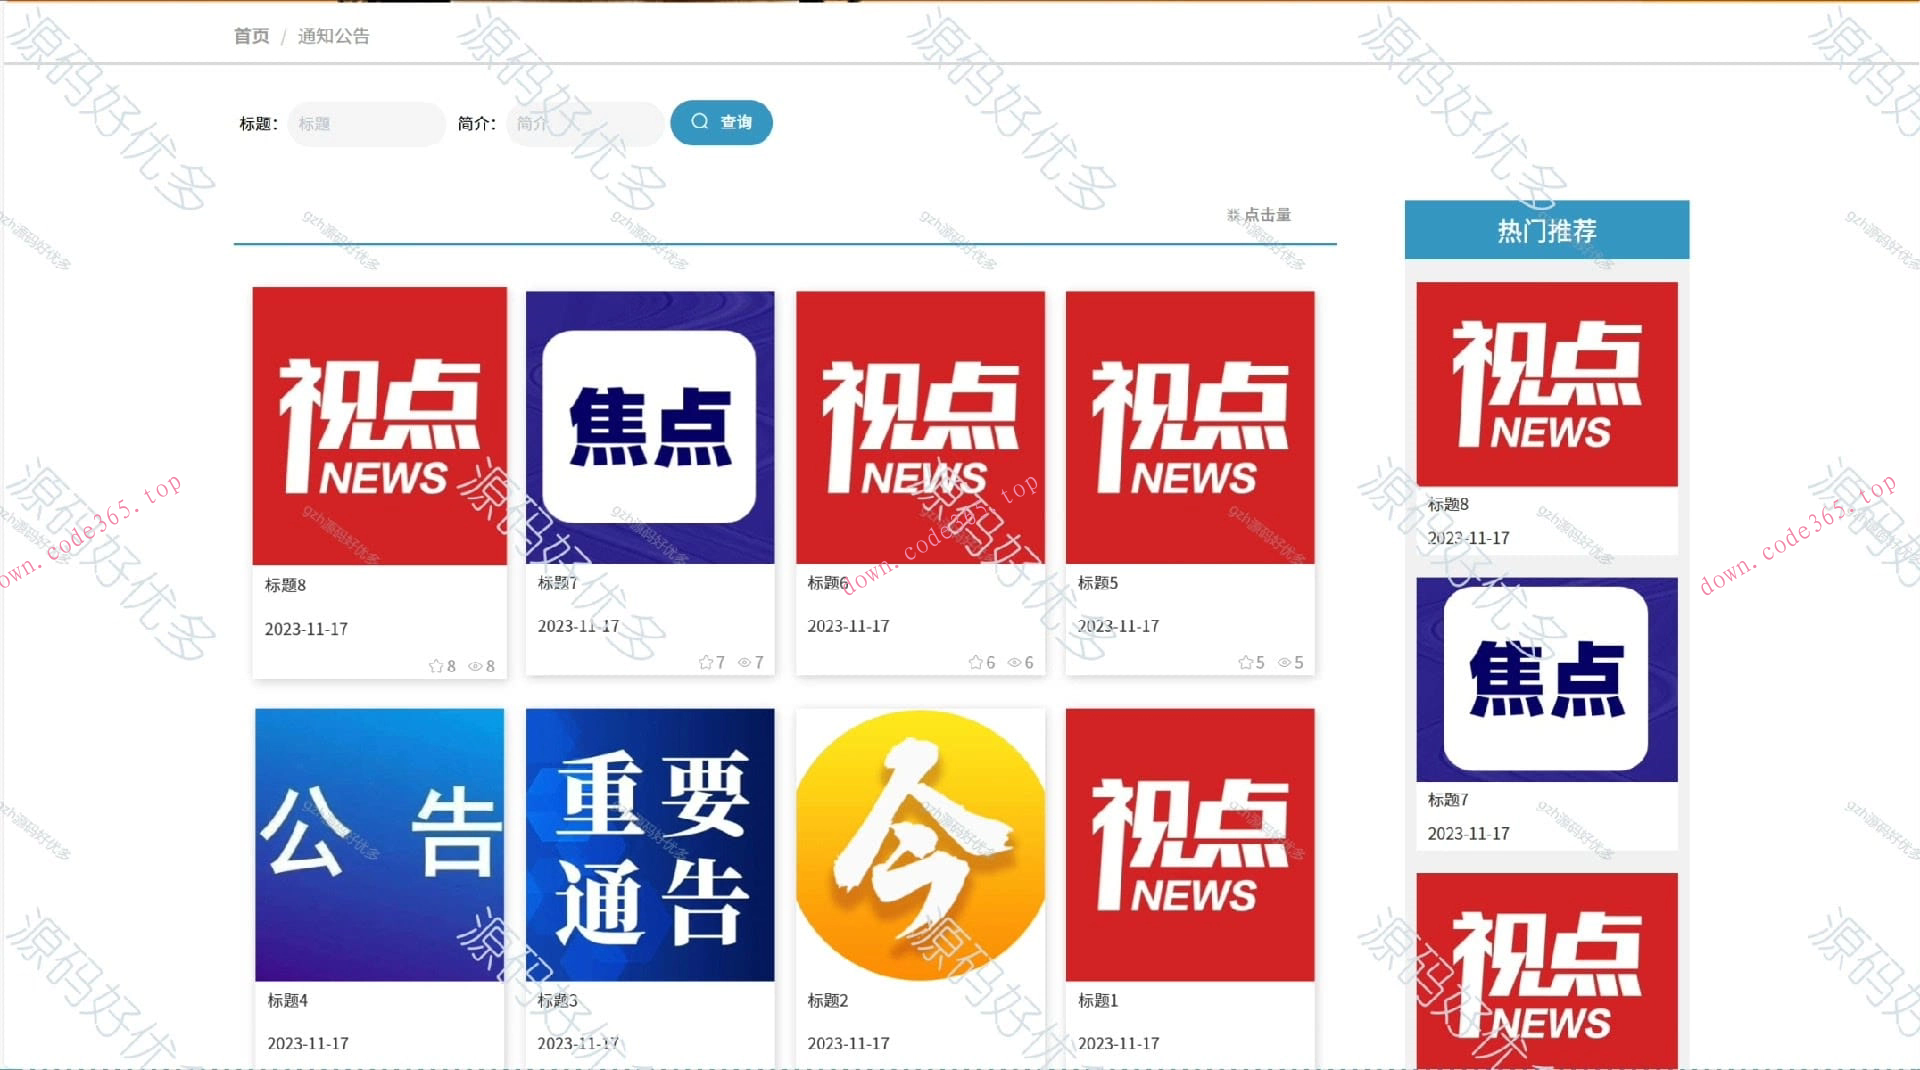Click the eye view icon on 标题8 card
The height and width of the screenshot is (1070, 1920).
tap(477, 664)
